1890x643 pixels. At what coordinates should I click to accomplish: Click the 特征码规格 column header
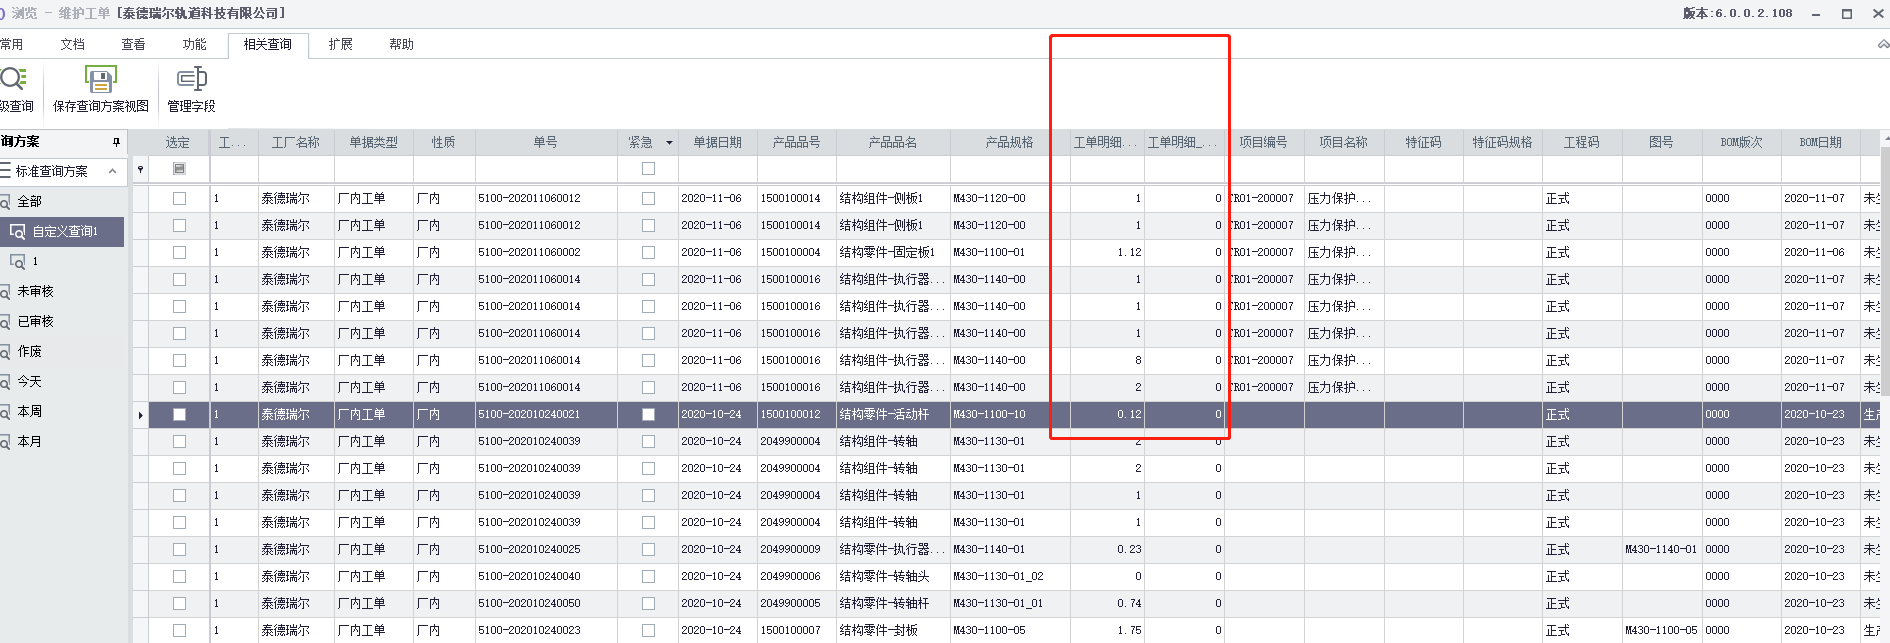tap(1502, 143)
